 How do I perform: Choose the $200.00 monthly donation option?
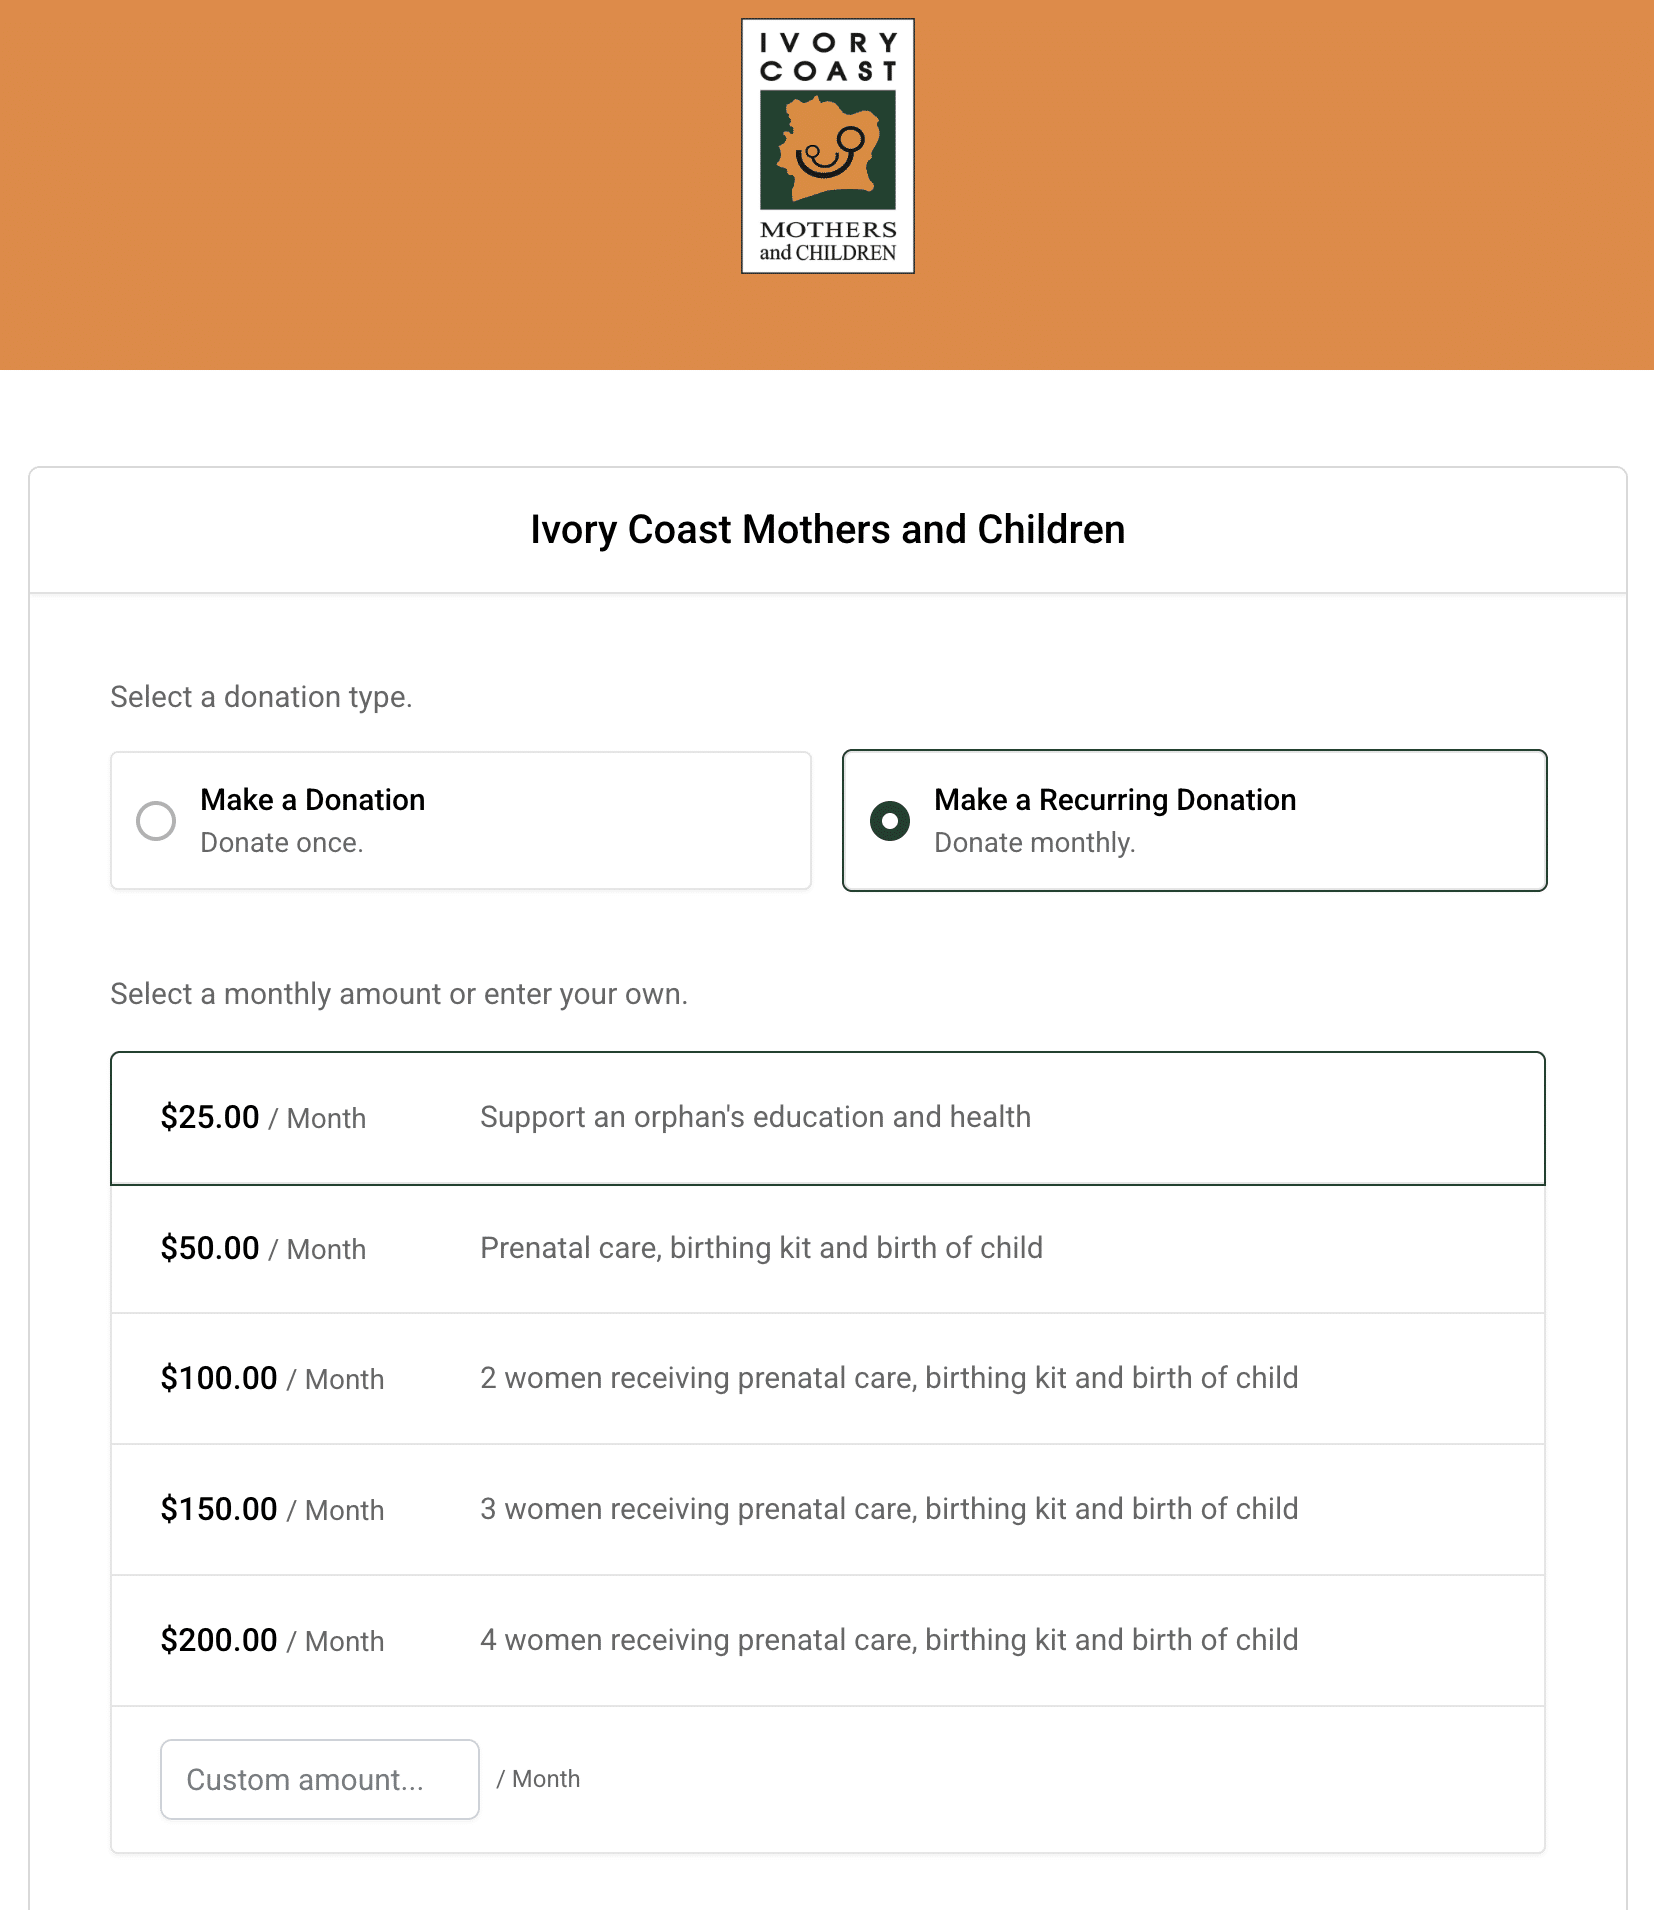pyautogui.click(x=827, y=1640)
